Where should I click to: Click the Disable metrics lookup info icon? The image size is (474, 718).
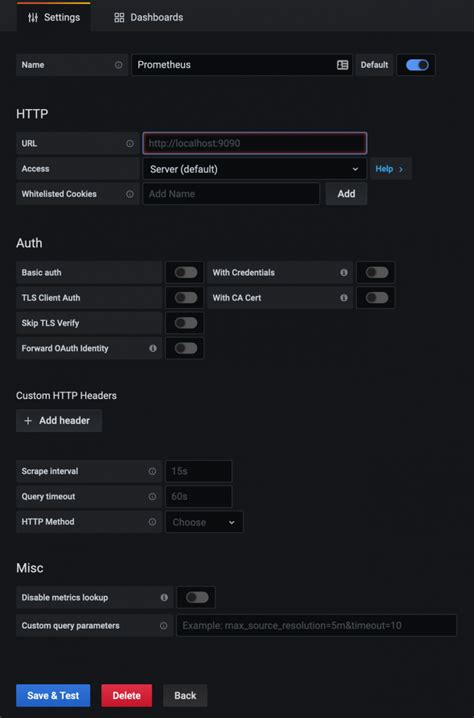pos(164,598)
